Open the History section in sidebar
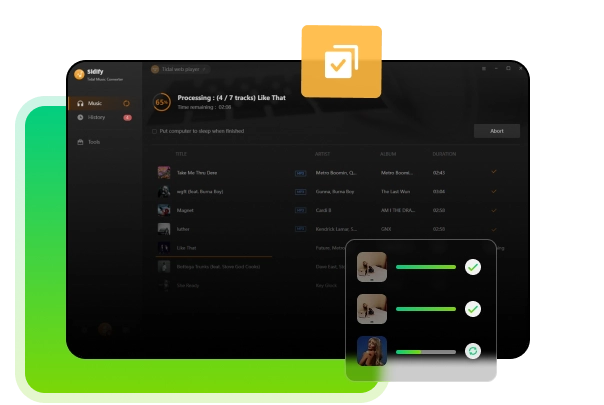This screenshot has width=604, height=405. tap(96, 117)
